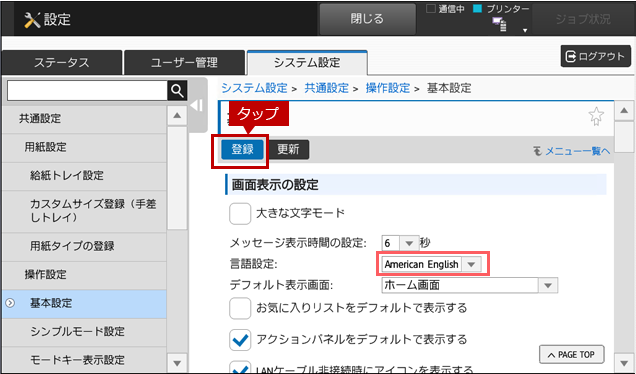The height and width of the screenshot is (374, 636).
Task: Go to 共通設定 breadcrumb link
Action: pos(327,88)
